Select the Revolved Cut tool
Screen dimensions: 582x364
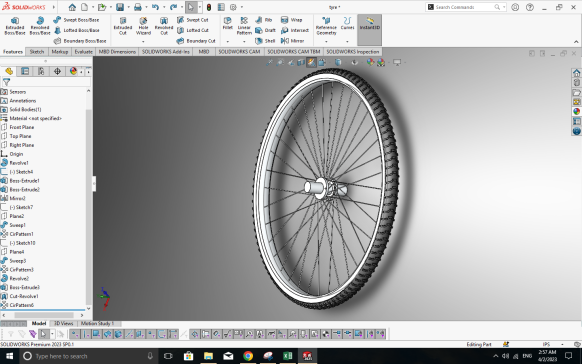(x=164, y=26)
